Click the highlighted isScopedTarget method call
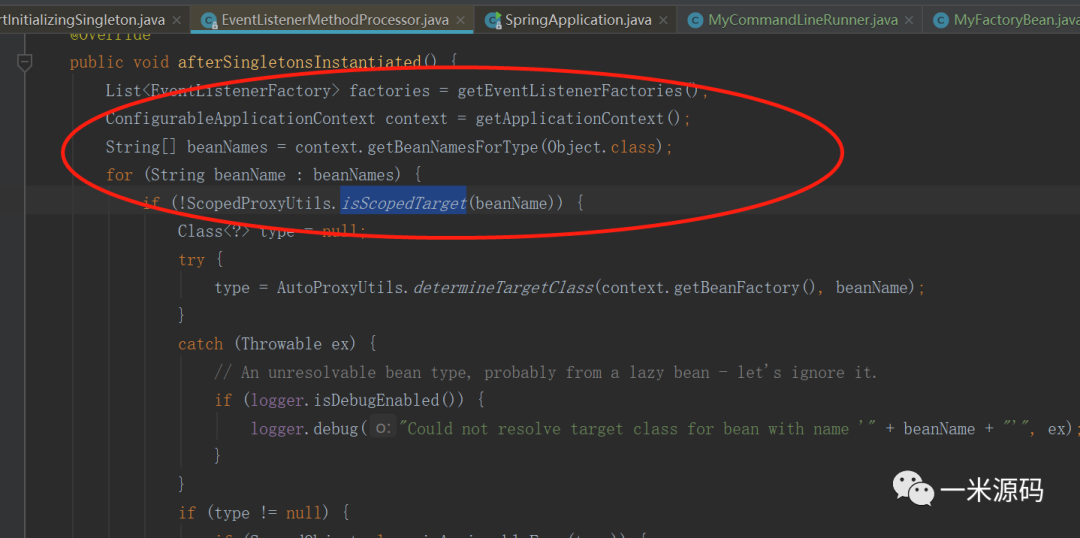1080x538 pixels. pyautogui.click(x=403, y=203)
